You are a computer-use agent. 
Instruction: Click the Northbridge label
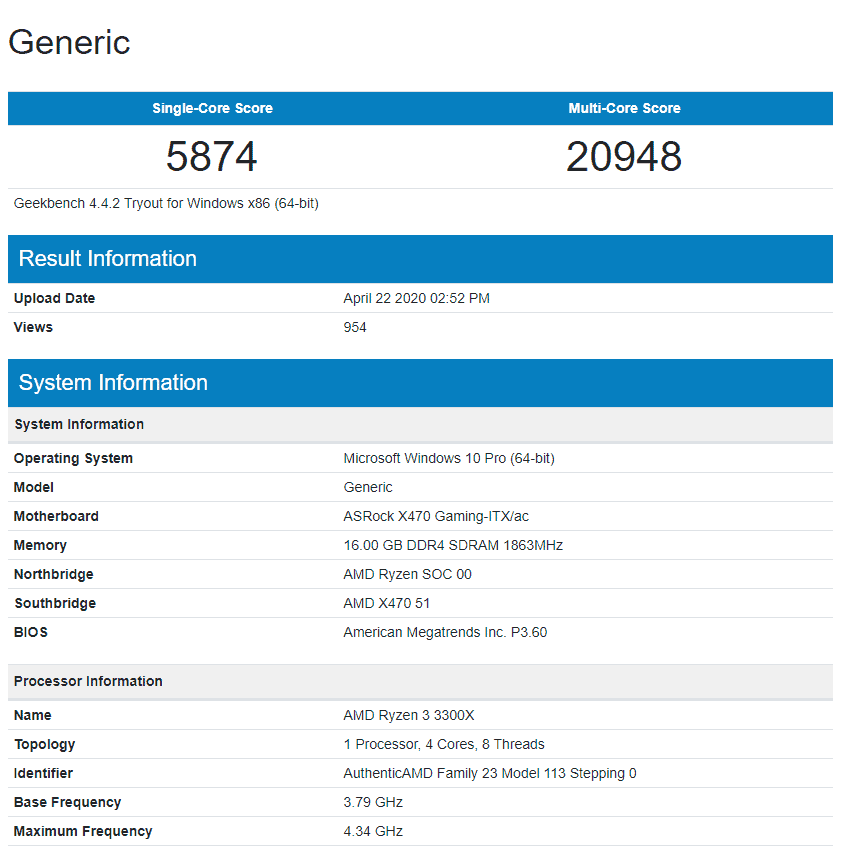click(54, 575)
